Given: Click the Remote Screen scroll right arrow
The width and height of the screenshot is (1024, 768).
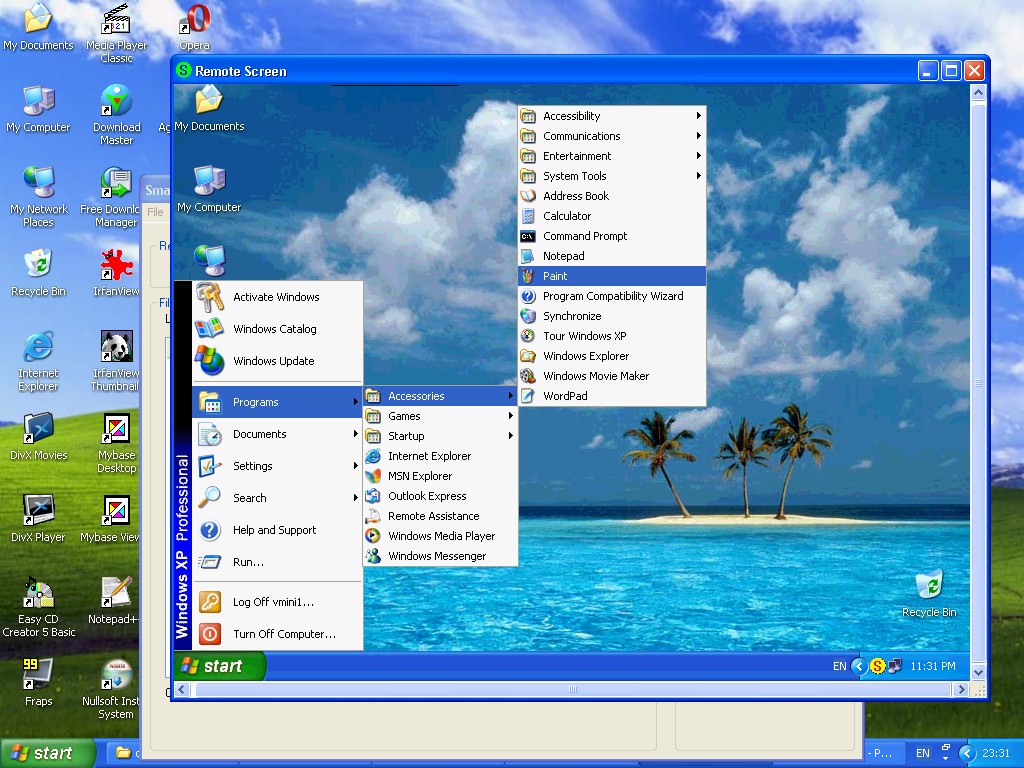Looking at the screenshot, I should click(x=961, y=690).
